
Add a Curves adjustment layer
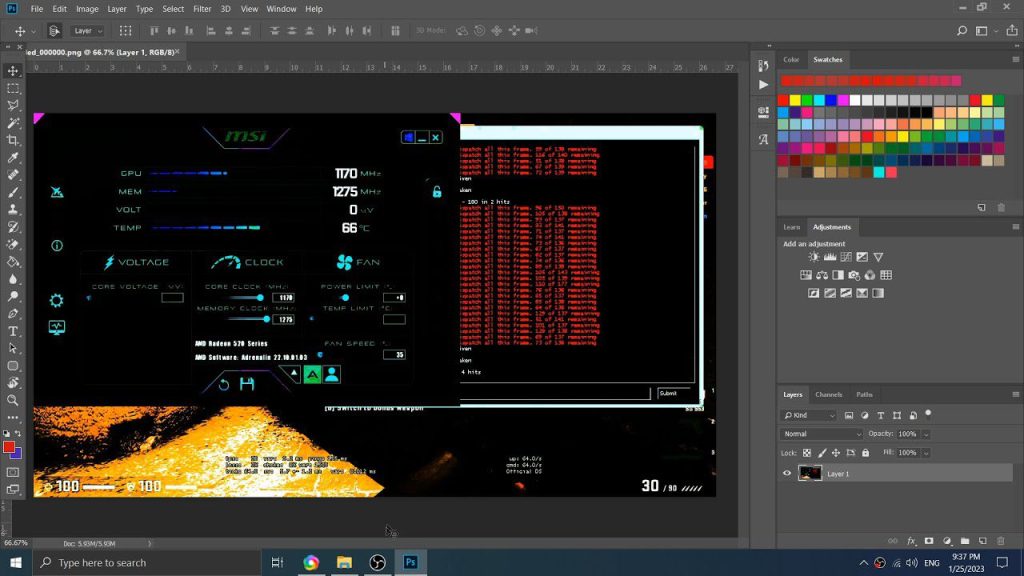846,257
